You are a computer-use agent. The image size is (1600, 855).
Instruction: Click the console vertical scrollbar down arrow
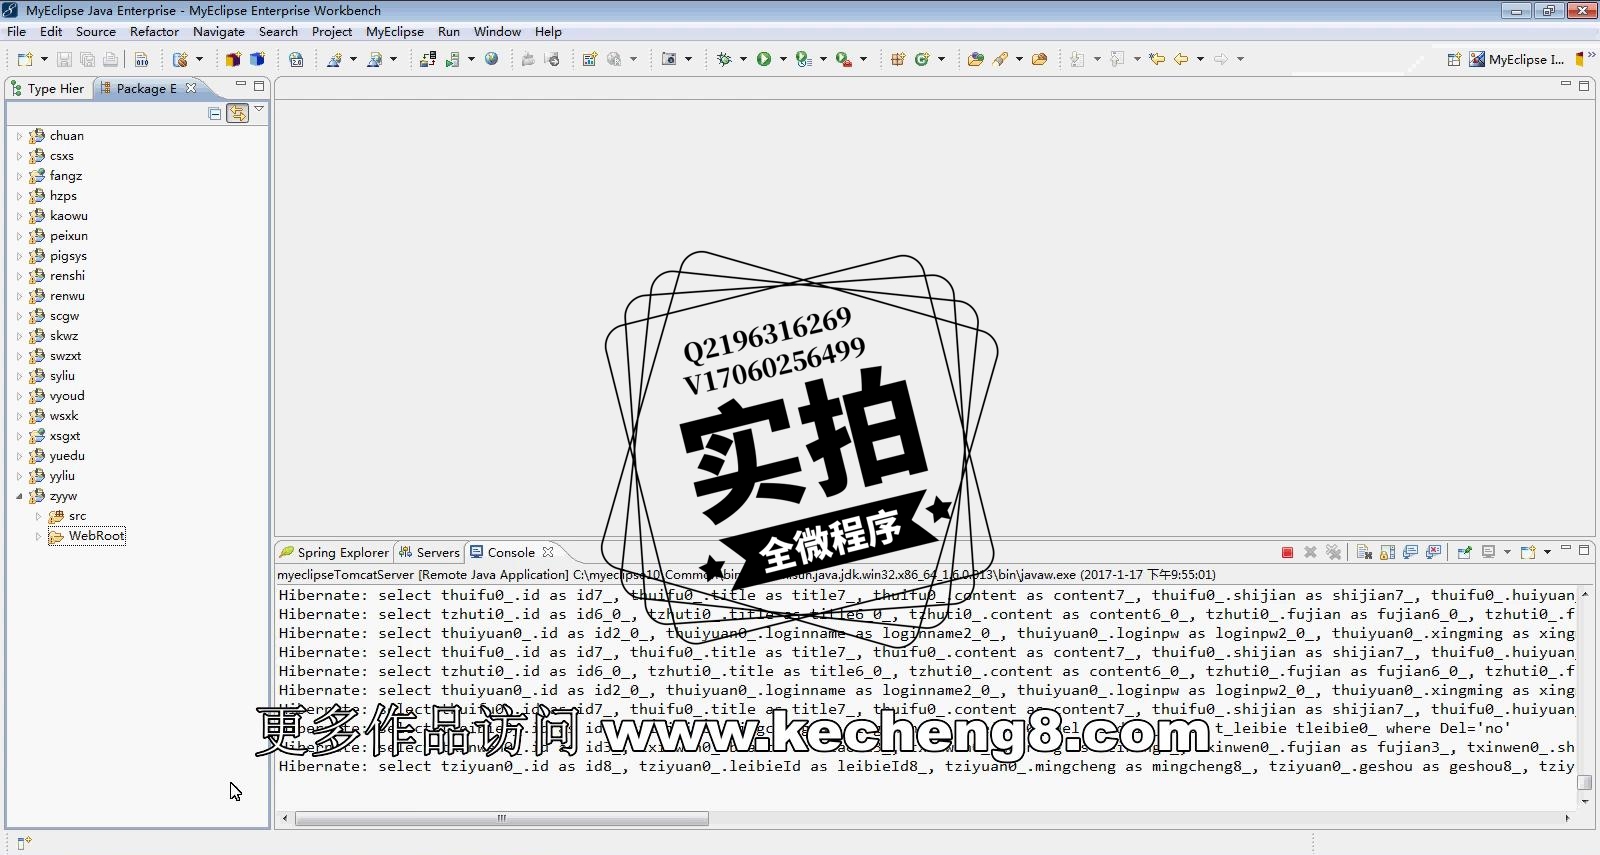pos(1584,801)
